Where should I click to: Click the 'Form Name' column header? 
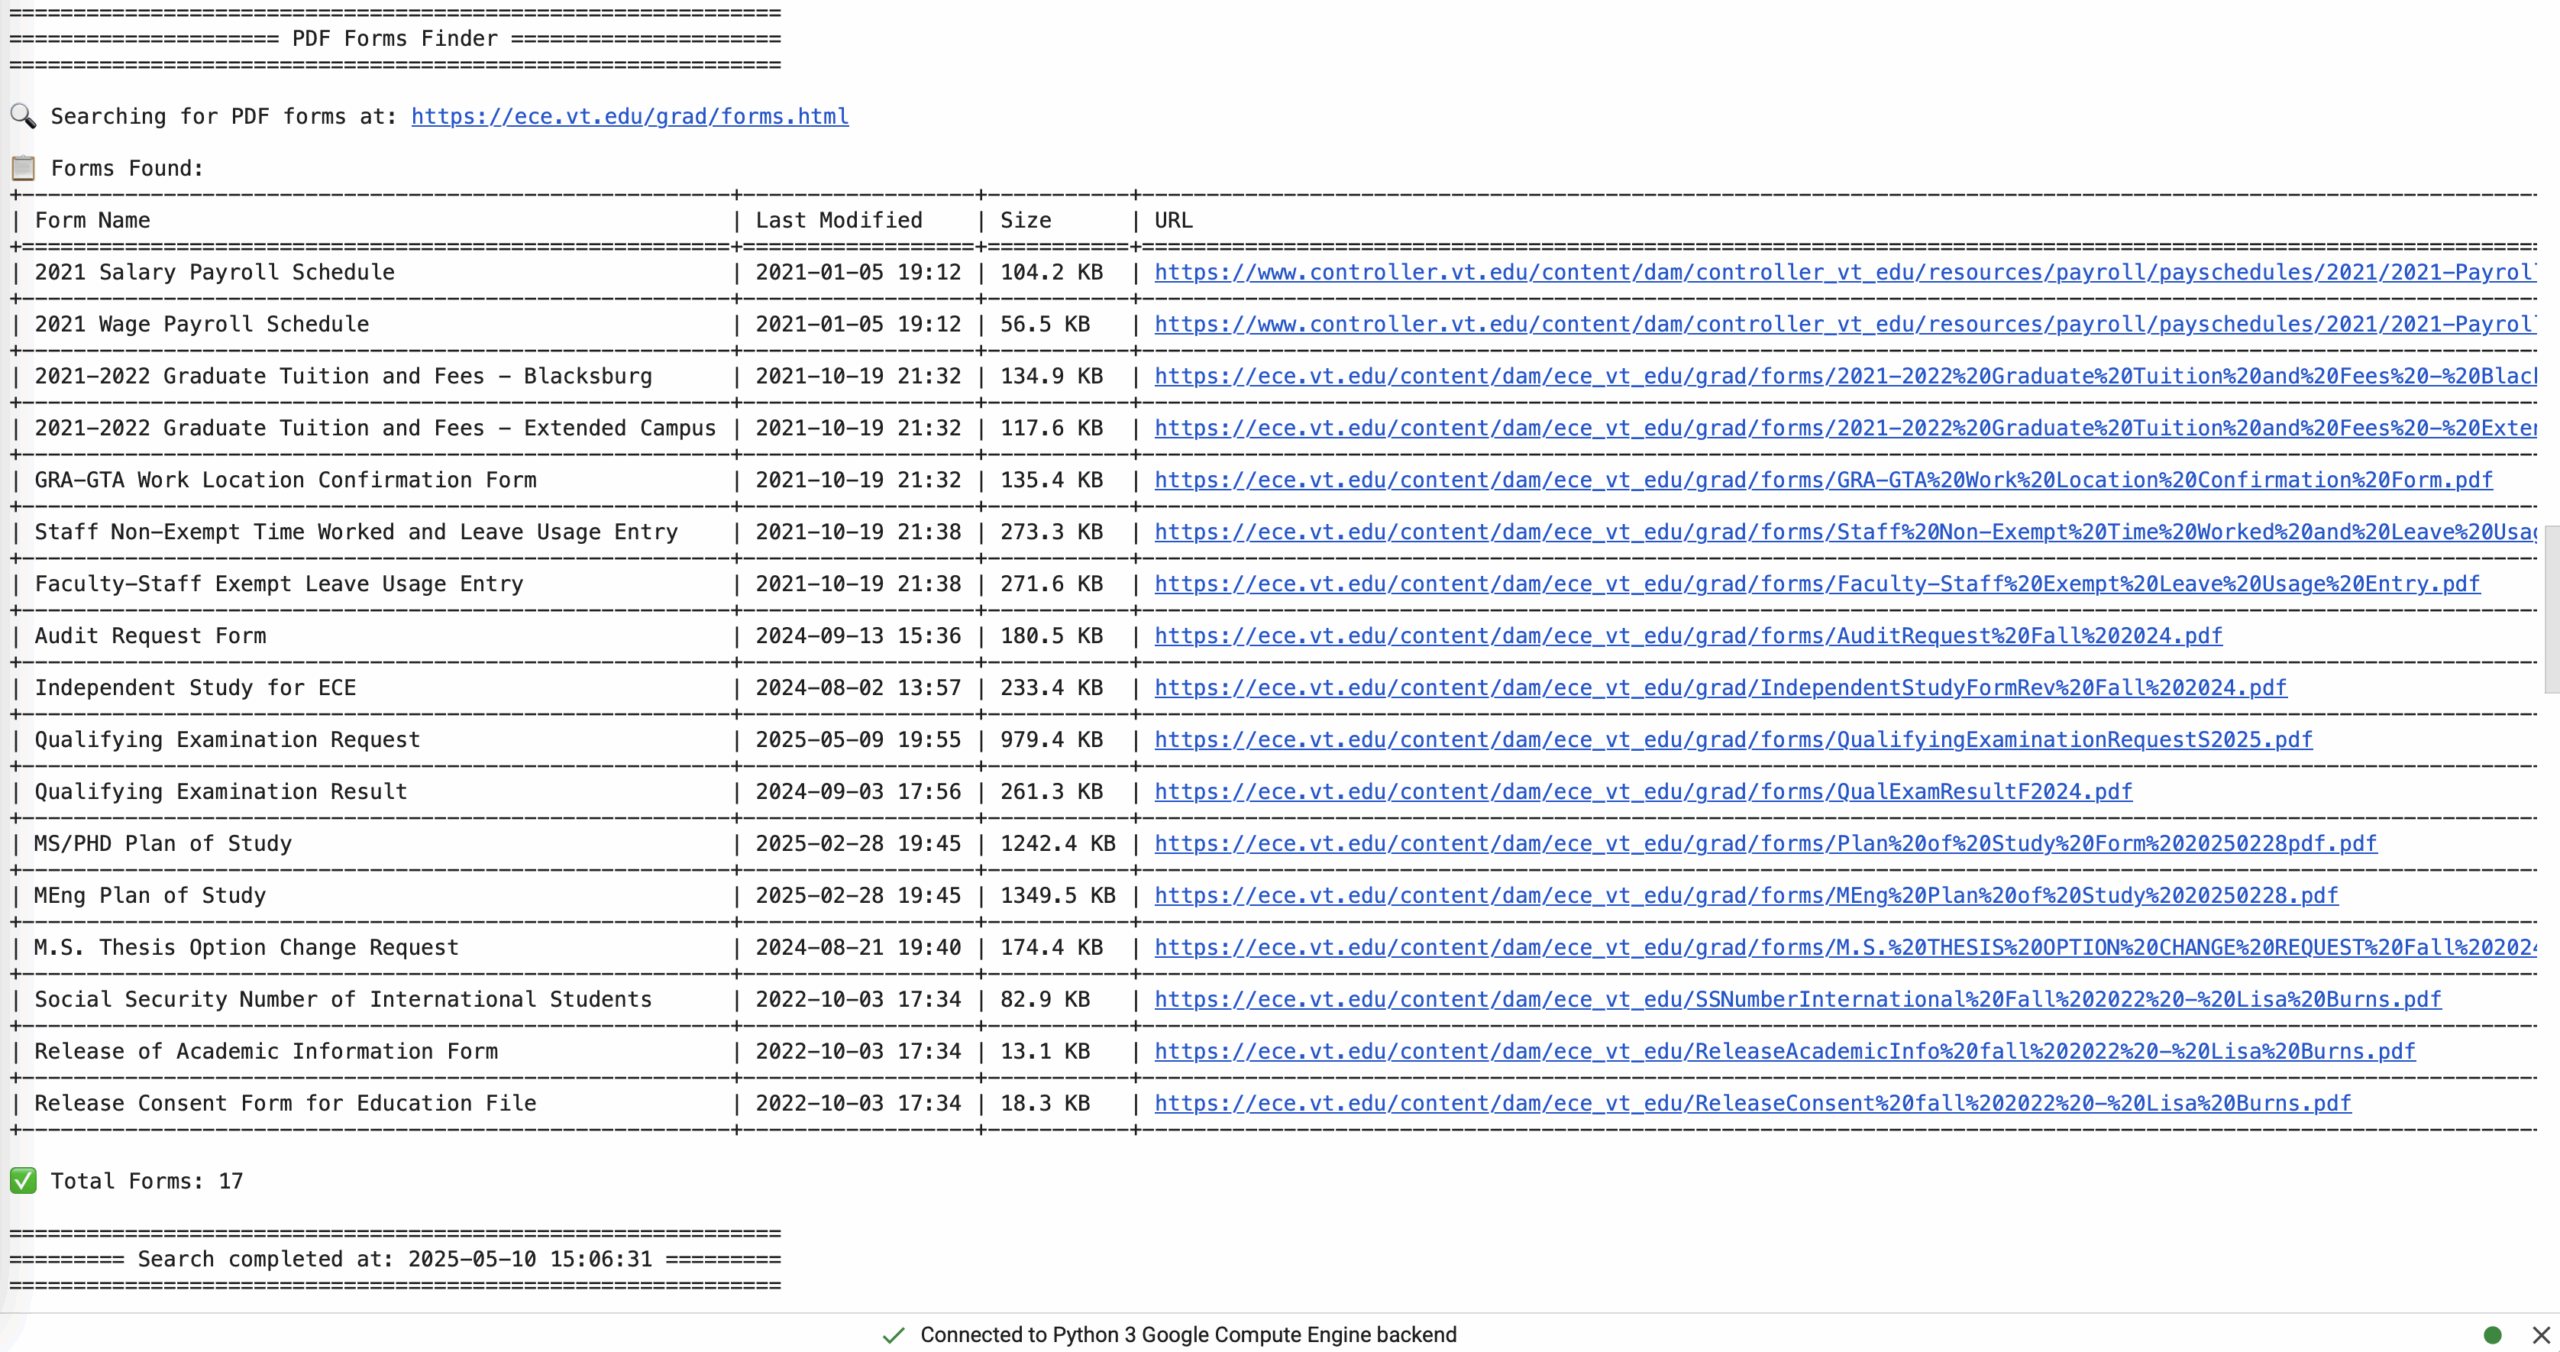(x=92, y=220)
